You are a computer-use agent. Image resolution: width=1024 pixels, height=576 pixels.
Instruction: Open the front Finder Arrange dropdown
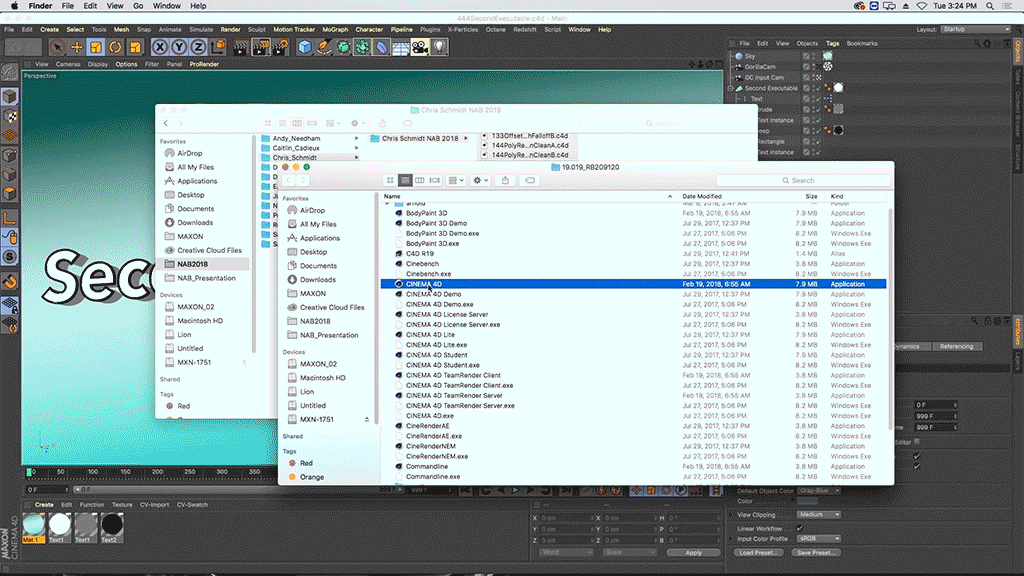click(456, 180)
